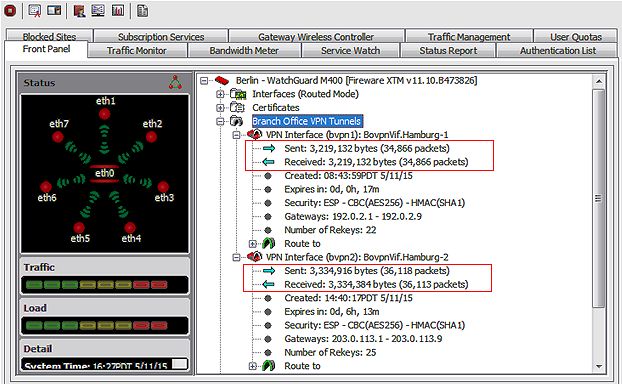Launch Policy Manager from the person icon
Screen dimensions: 622x384
(79, 10)
